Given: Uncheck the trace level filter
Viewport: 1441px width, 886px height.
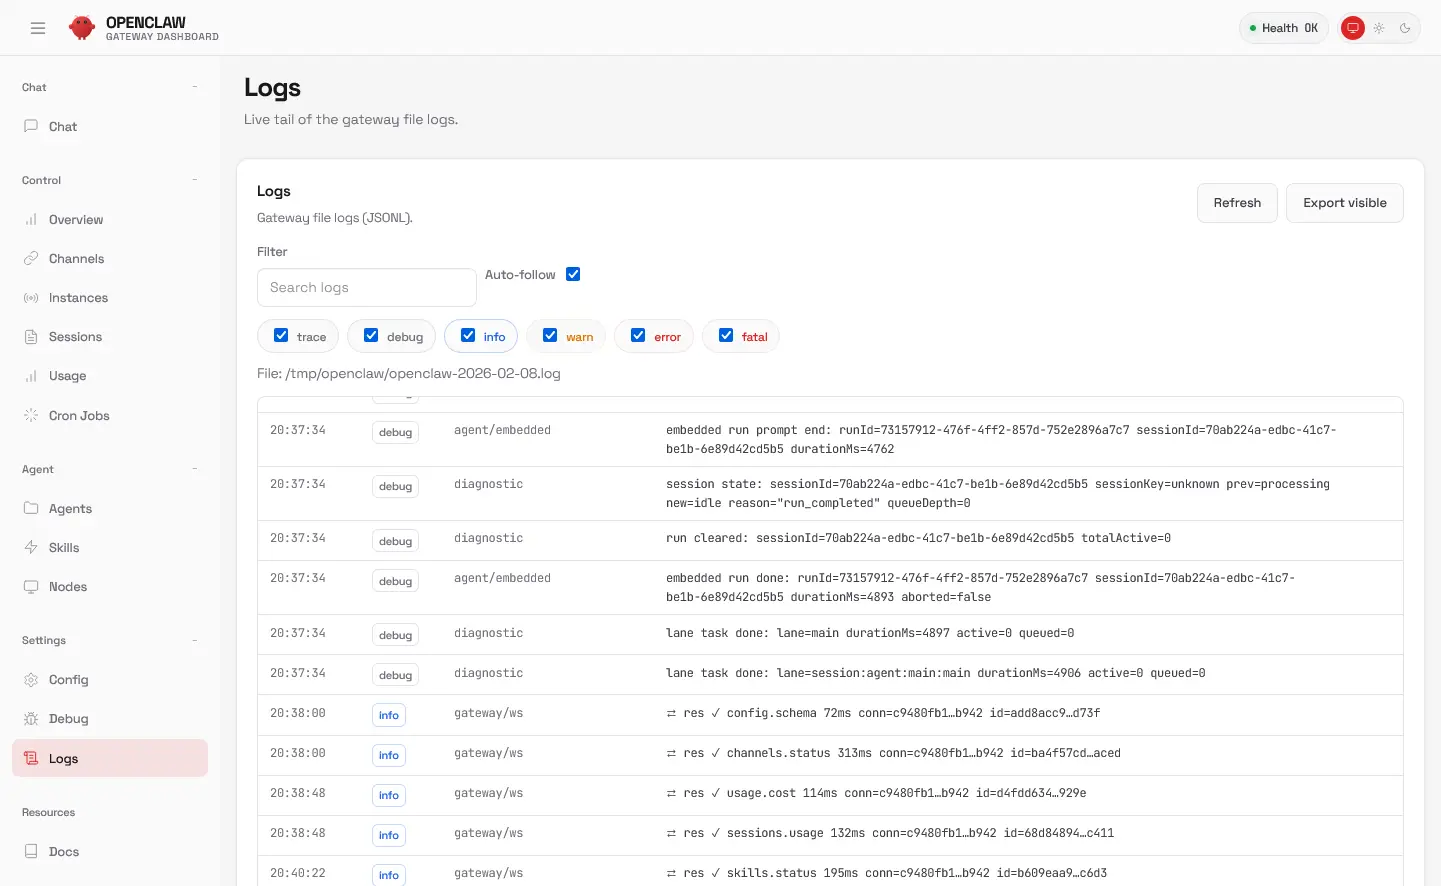Looking at the screenshot, I should click(x=281, y=336).
